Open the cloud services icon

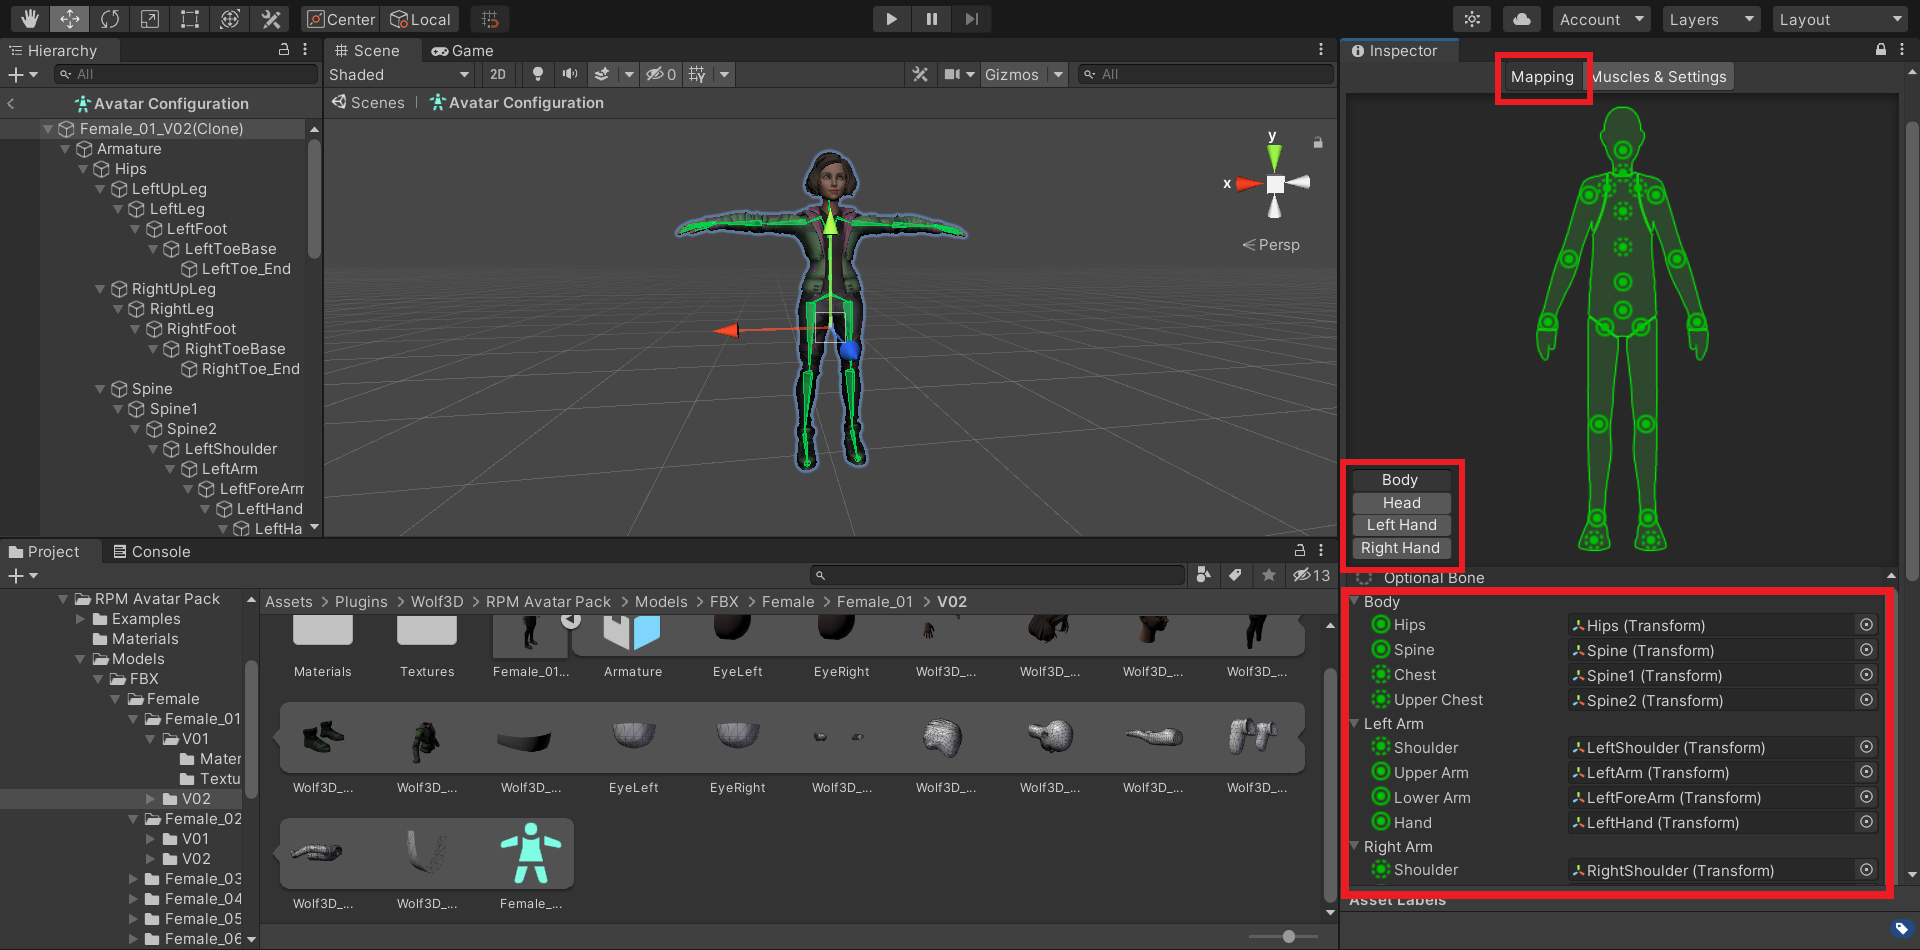pyautogui.click(x=1521, y=19)
